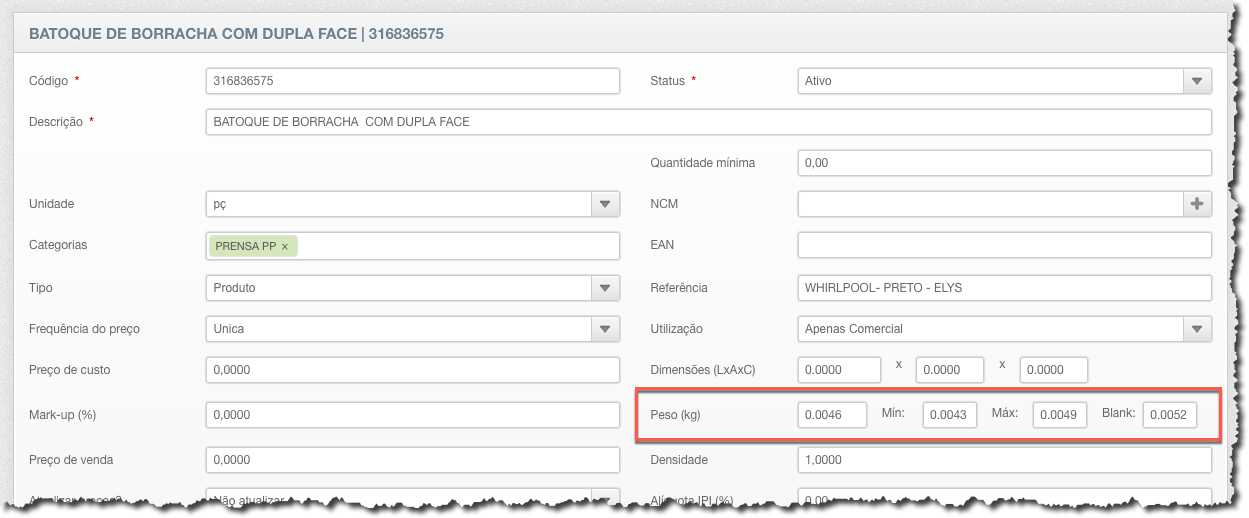Image resolution: width=1249 pixels, height=518 pixels.
Task: Click the Preço de venda field
Action: click(x=412, y=460)
